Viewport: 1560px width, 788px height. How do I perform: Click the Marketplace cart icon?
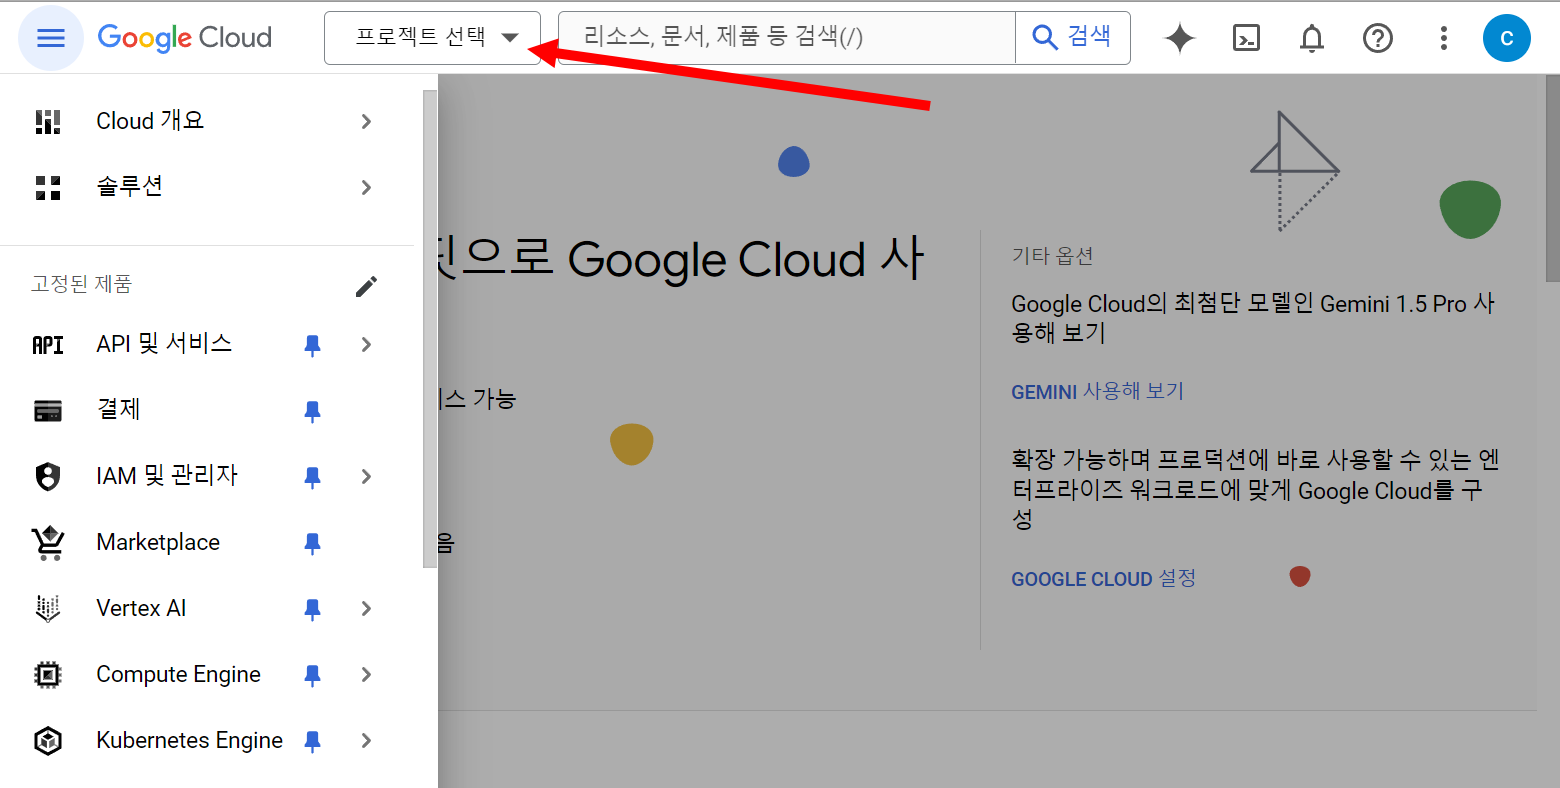click(48, 543)
